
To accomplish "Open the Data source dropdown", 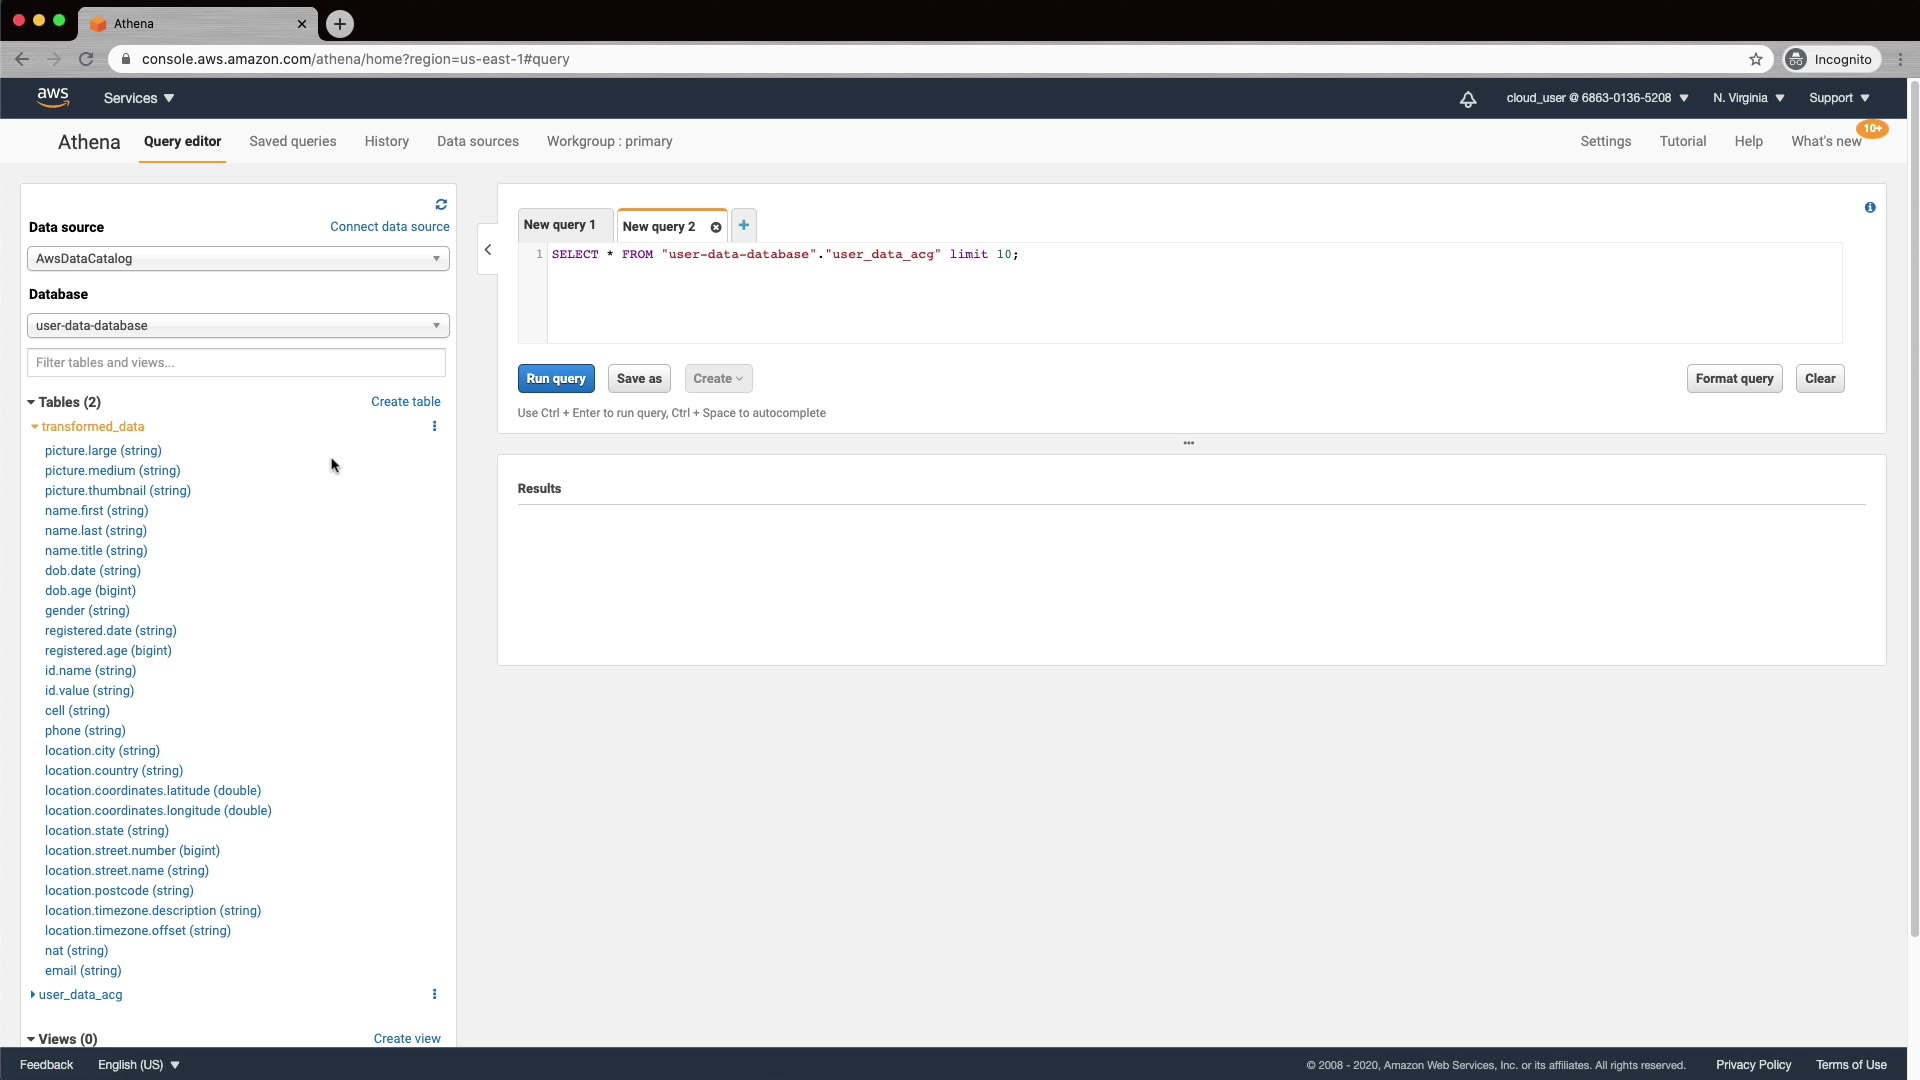I will [238, 259].
